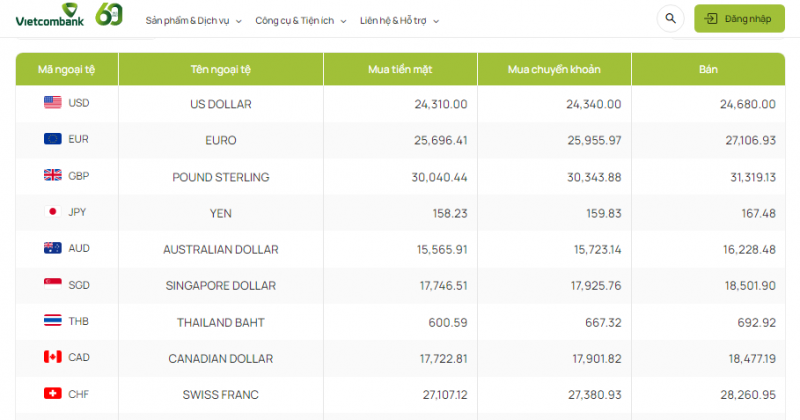Click the Tên ngoại tệ column header
The height and width of the screenshot is (420, 800).
[221, 69]
